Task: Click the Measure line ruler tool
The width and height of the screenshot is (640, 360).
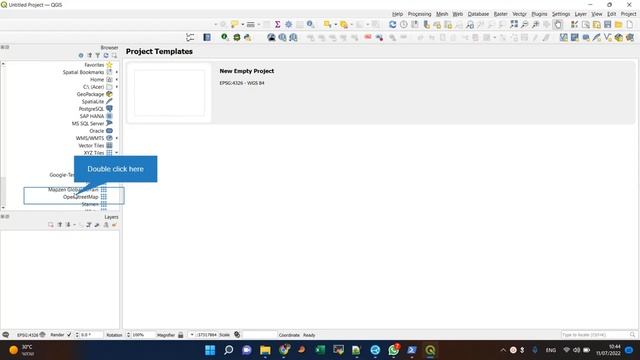Action: tap(251, 24)
